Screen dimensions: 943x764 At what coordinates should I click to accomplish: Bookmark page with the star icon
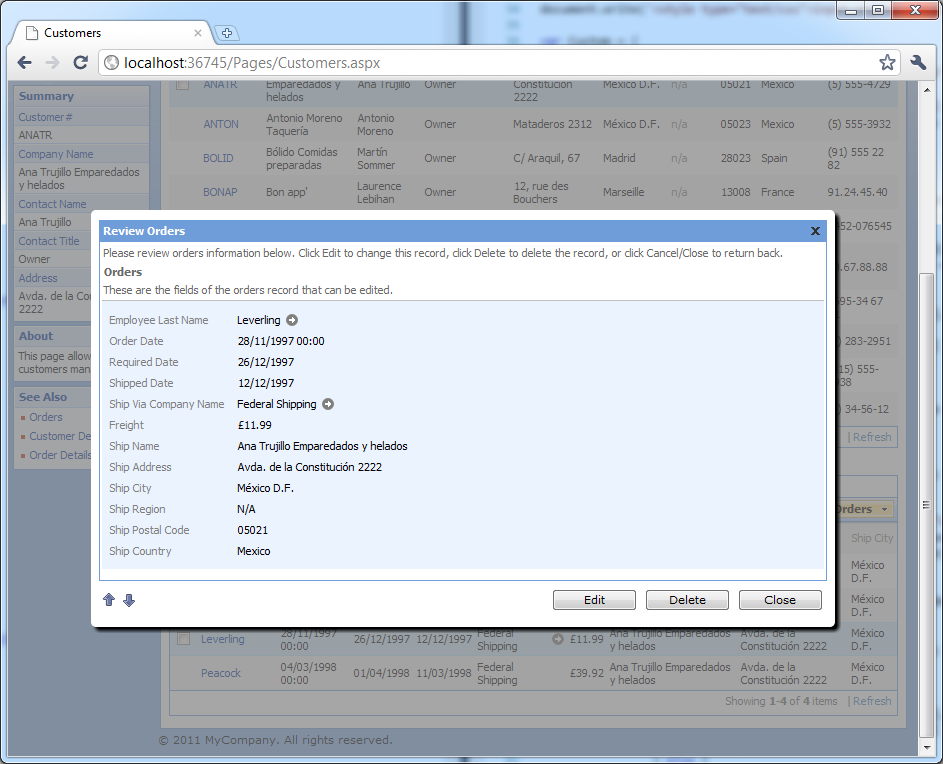click(x=887, y=63)
